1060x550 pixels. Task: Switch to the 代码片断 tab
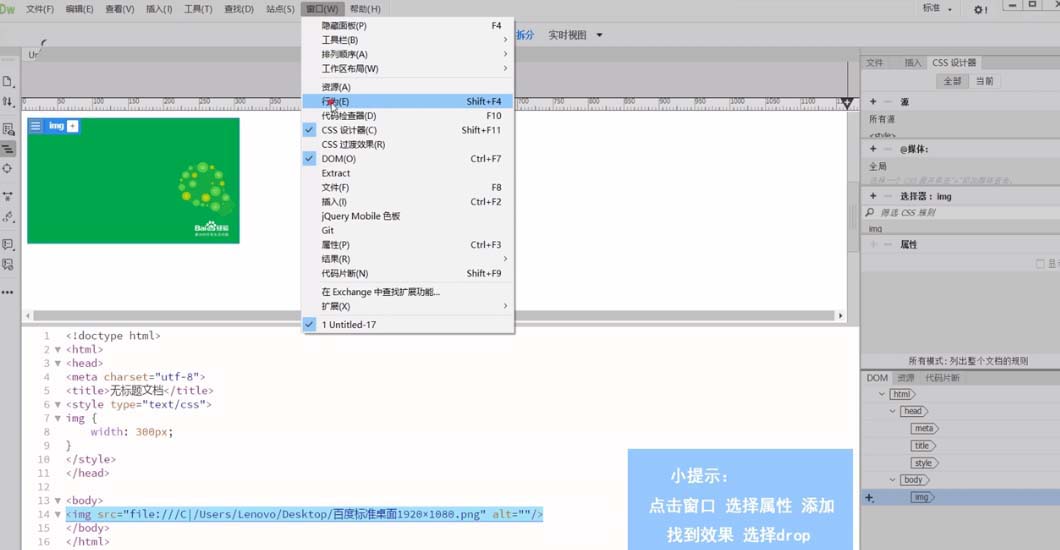pyautogui.click(x=942, y=378)
